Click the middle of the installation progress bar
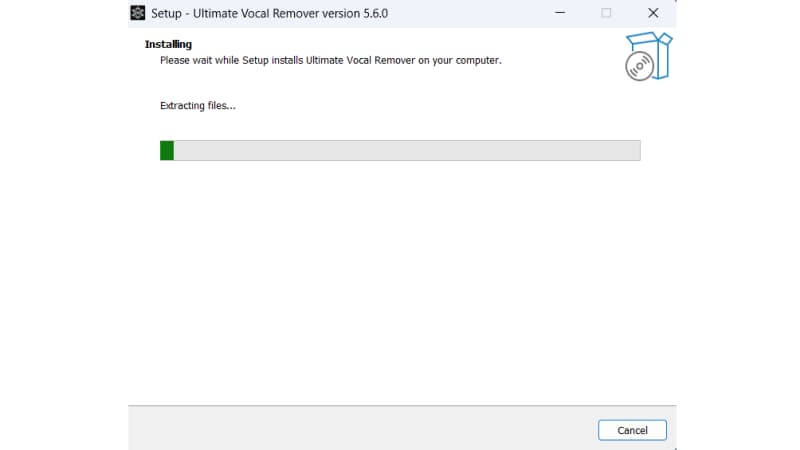 [x=400, y=150]
